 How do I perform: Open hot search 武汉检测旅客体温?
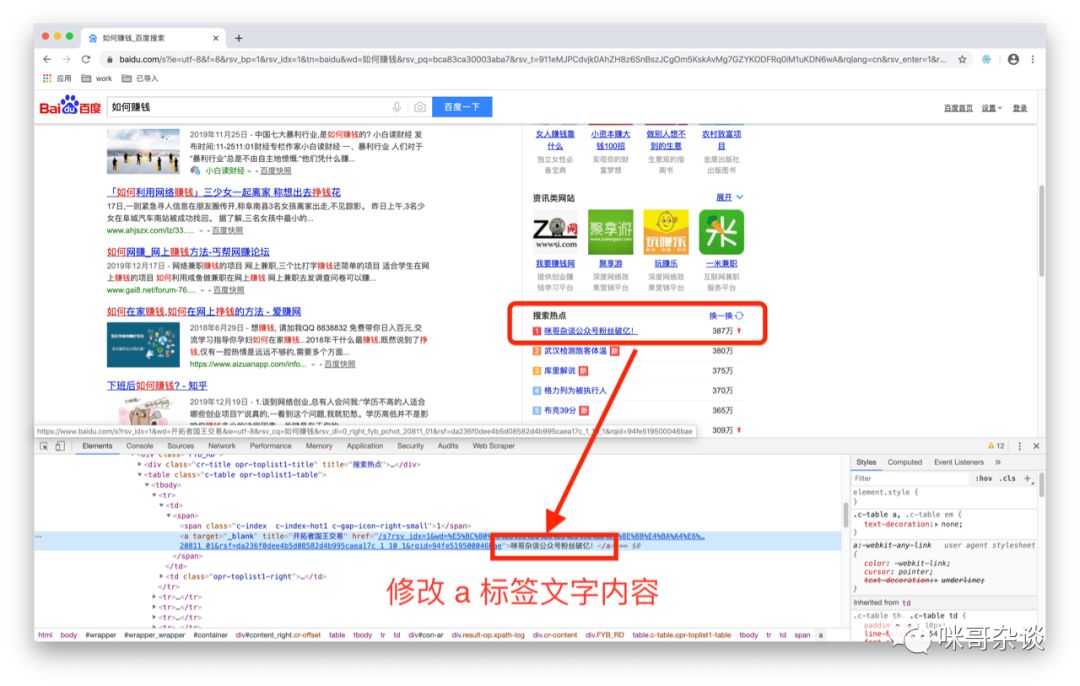575,351
